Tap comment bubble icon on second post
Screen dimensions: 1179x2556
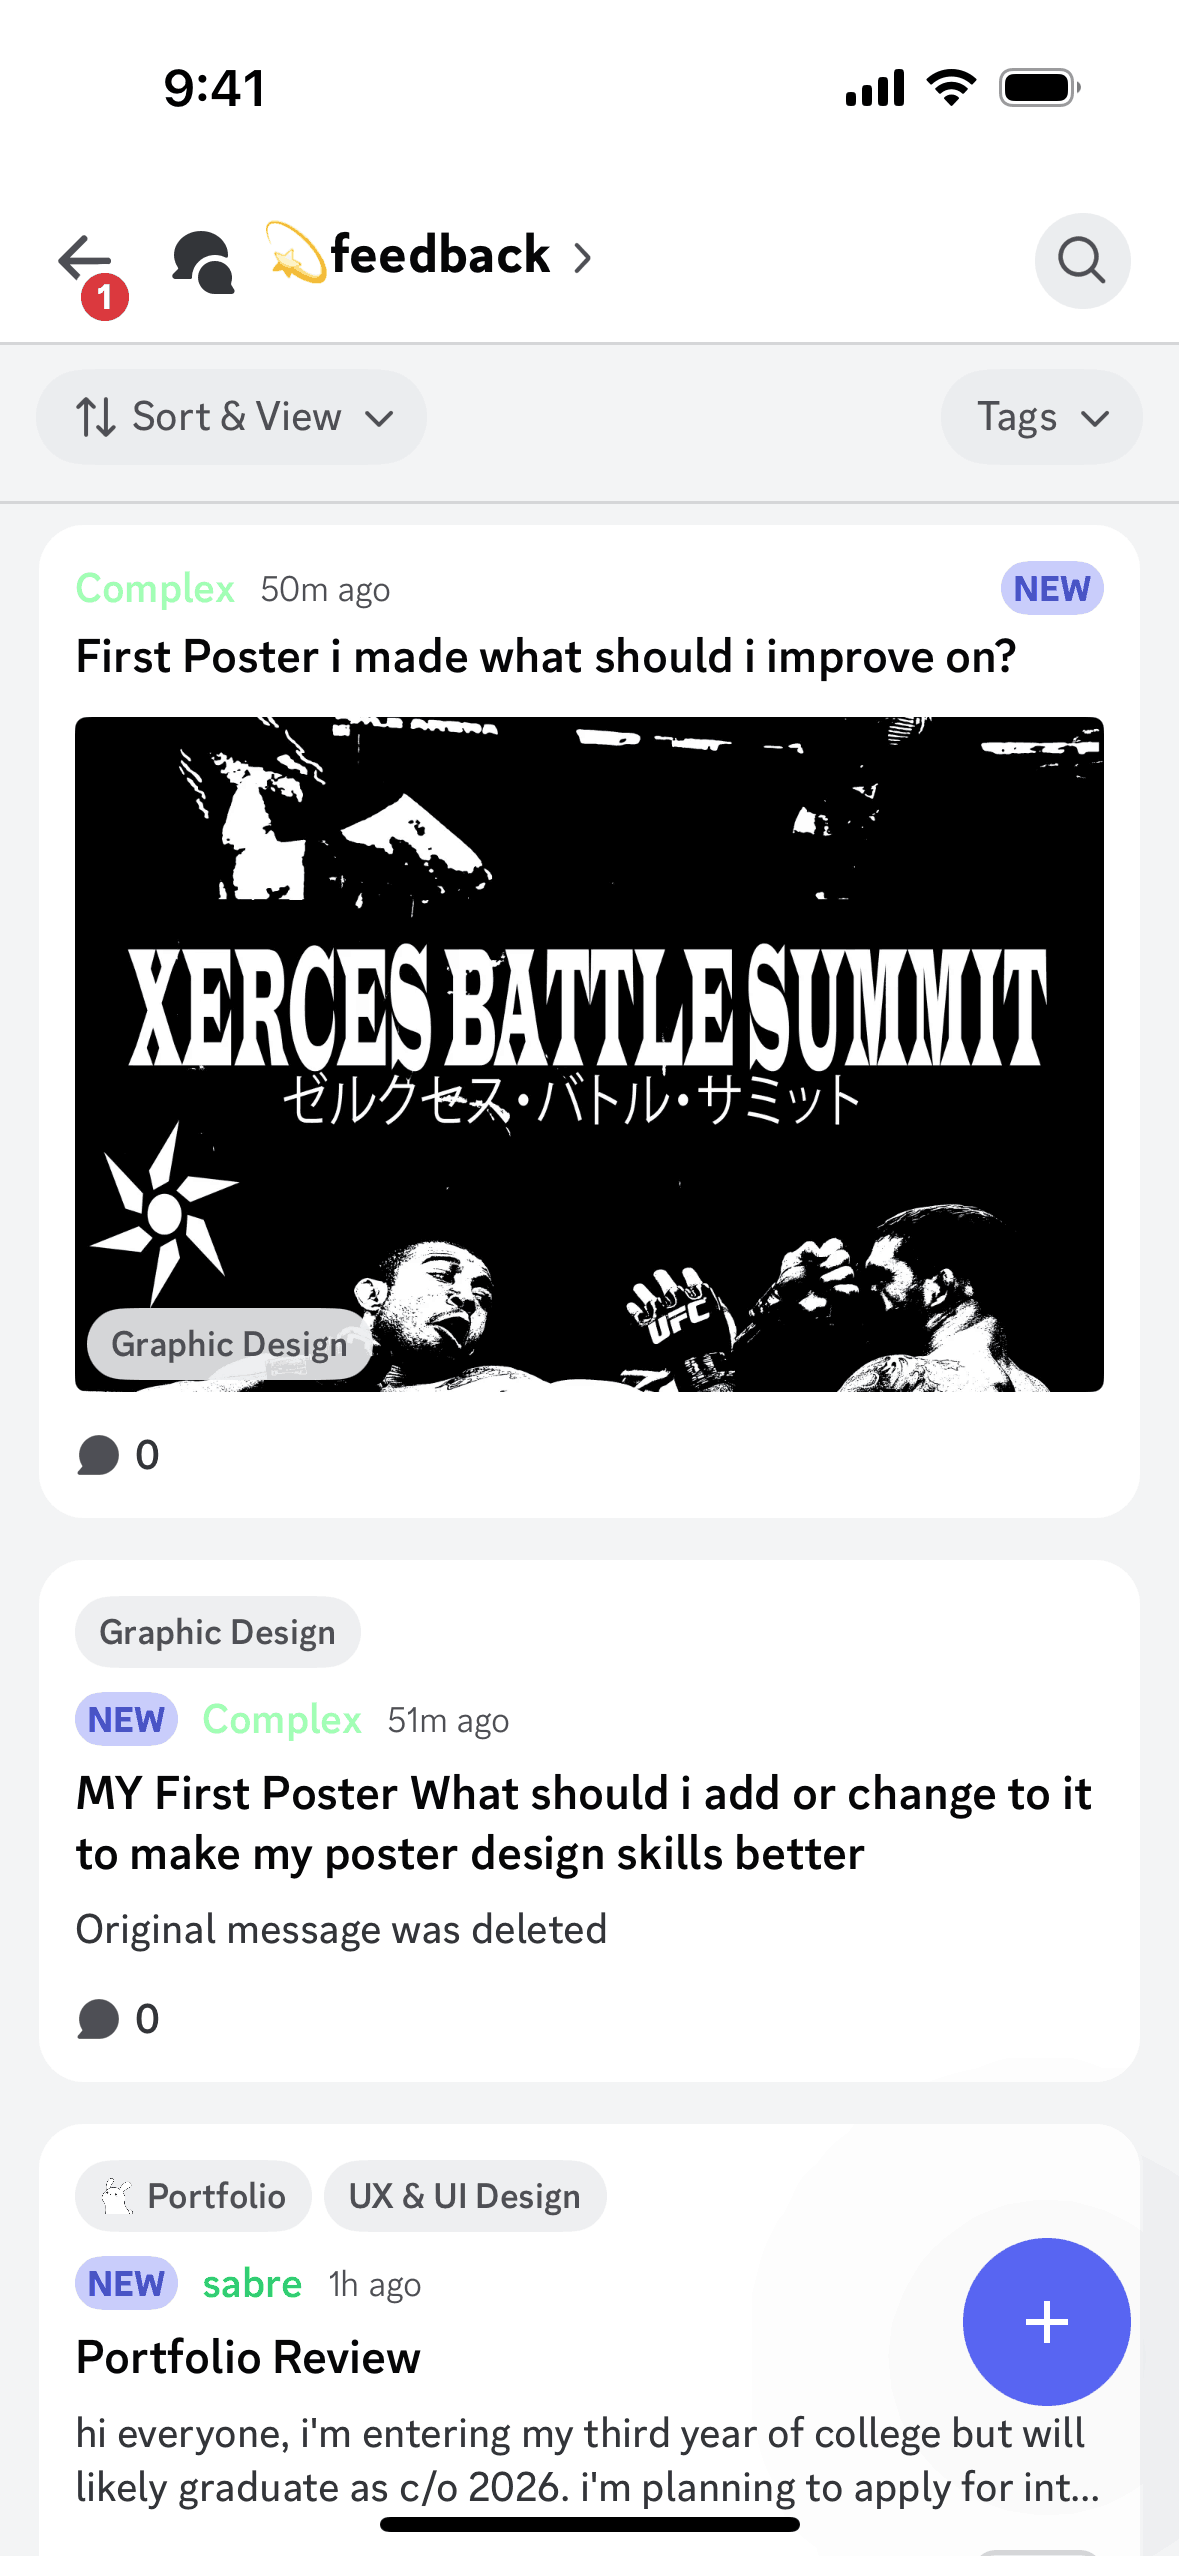pos(98,2019)
